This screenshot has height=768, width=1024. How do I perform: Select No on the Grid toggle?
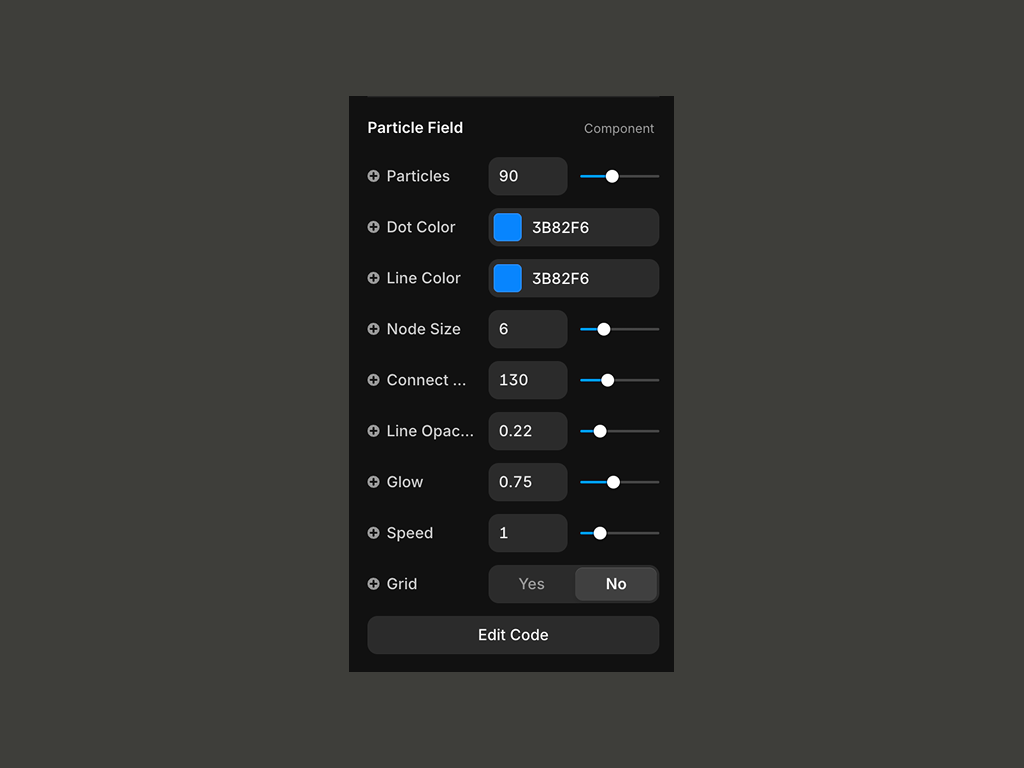coord(616,584)
